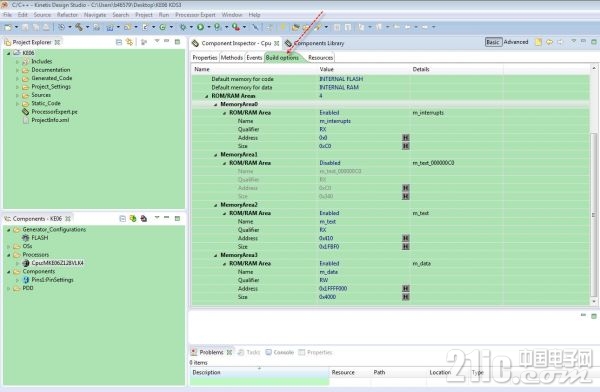Click H hex button for MemoryArea0 Address
Screen dimensions: 600x392
(x=406, y=137)
